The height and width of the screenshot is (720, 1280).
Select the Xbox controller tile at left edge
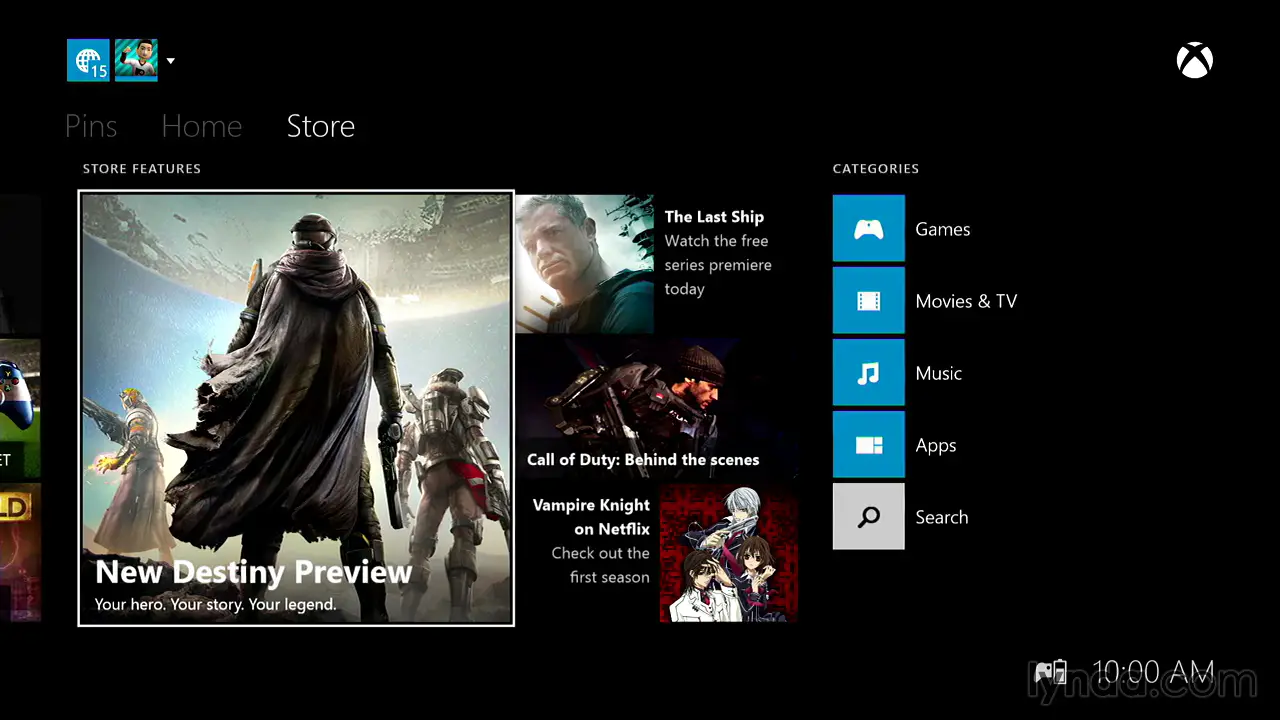20,408
